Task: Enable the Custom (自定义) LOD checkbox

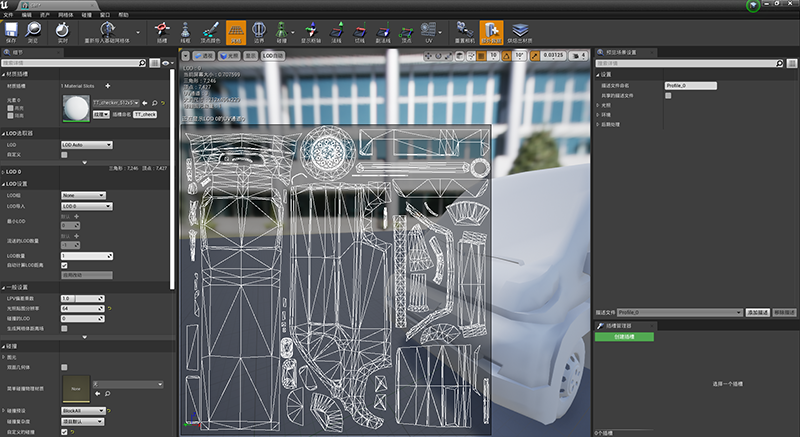Action: tap(64, 154)
